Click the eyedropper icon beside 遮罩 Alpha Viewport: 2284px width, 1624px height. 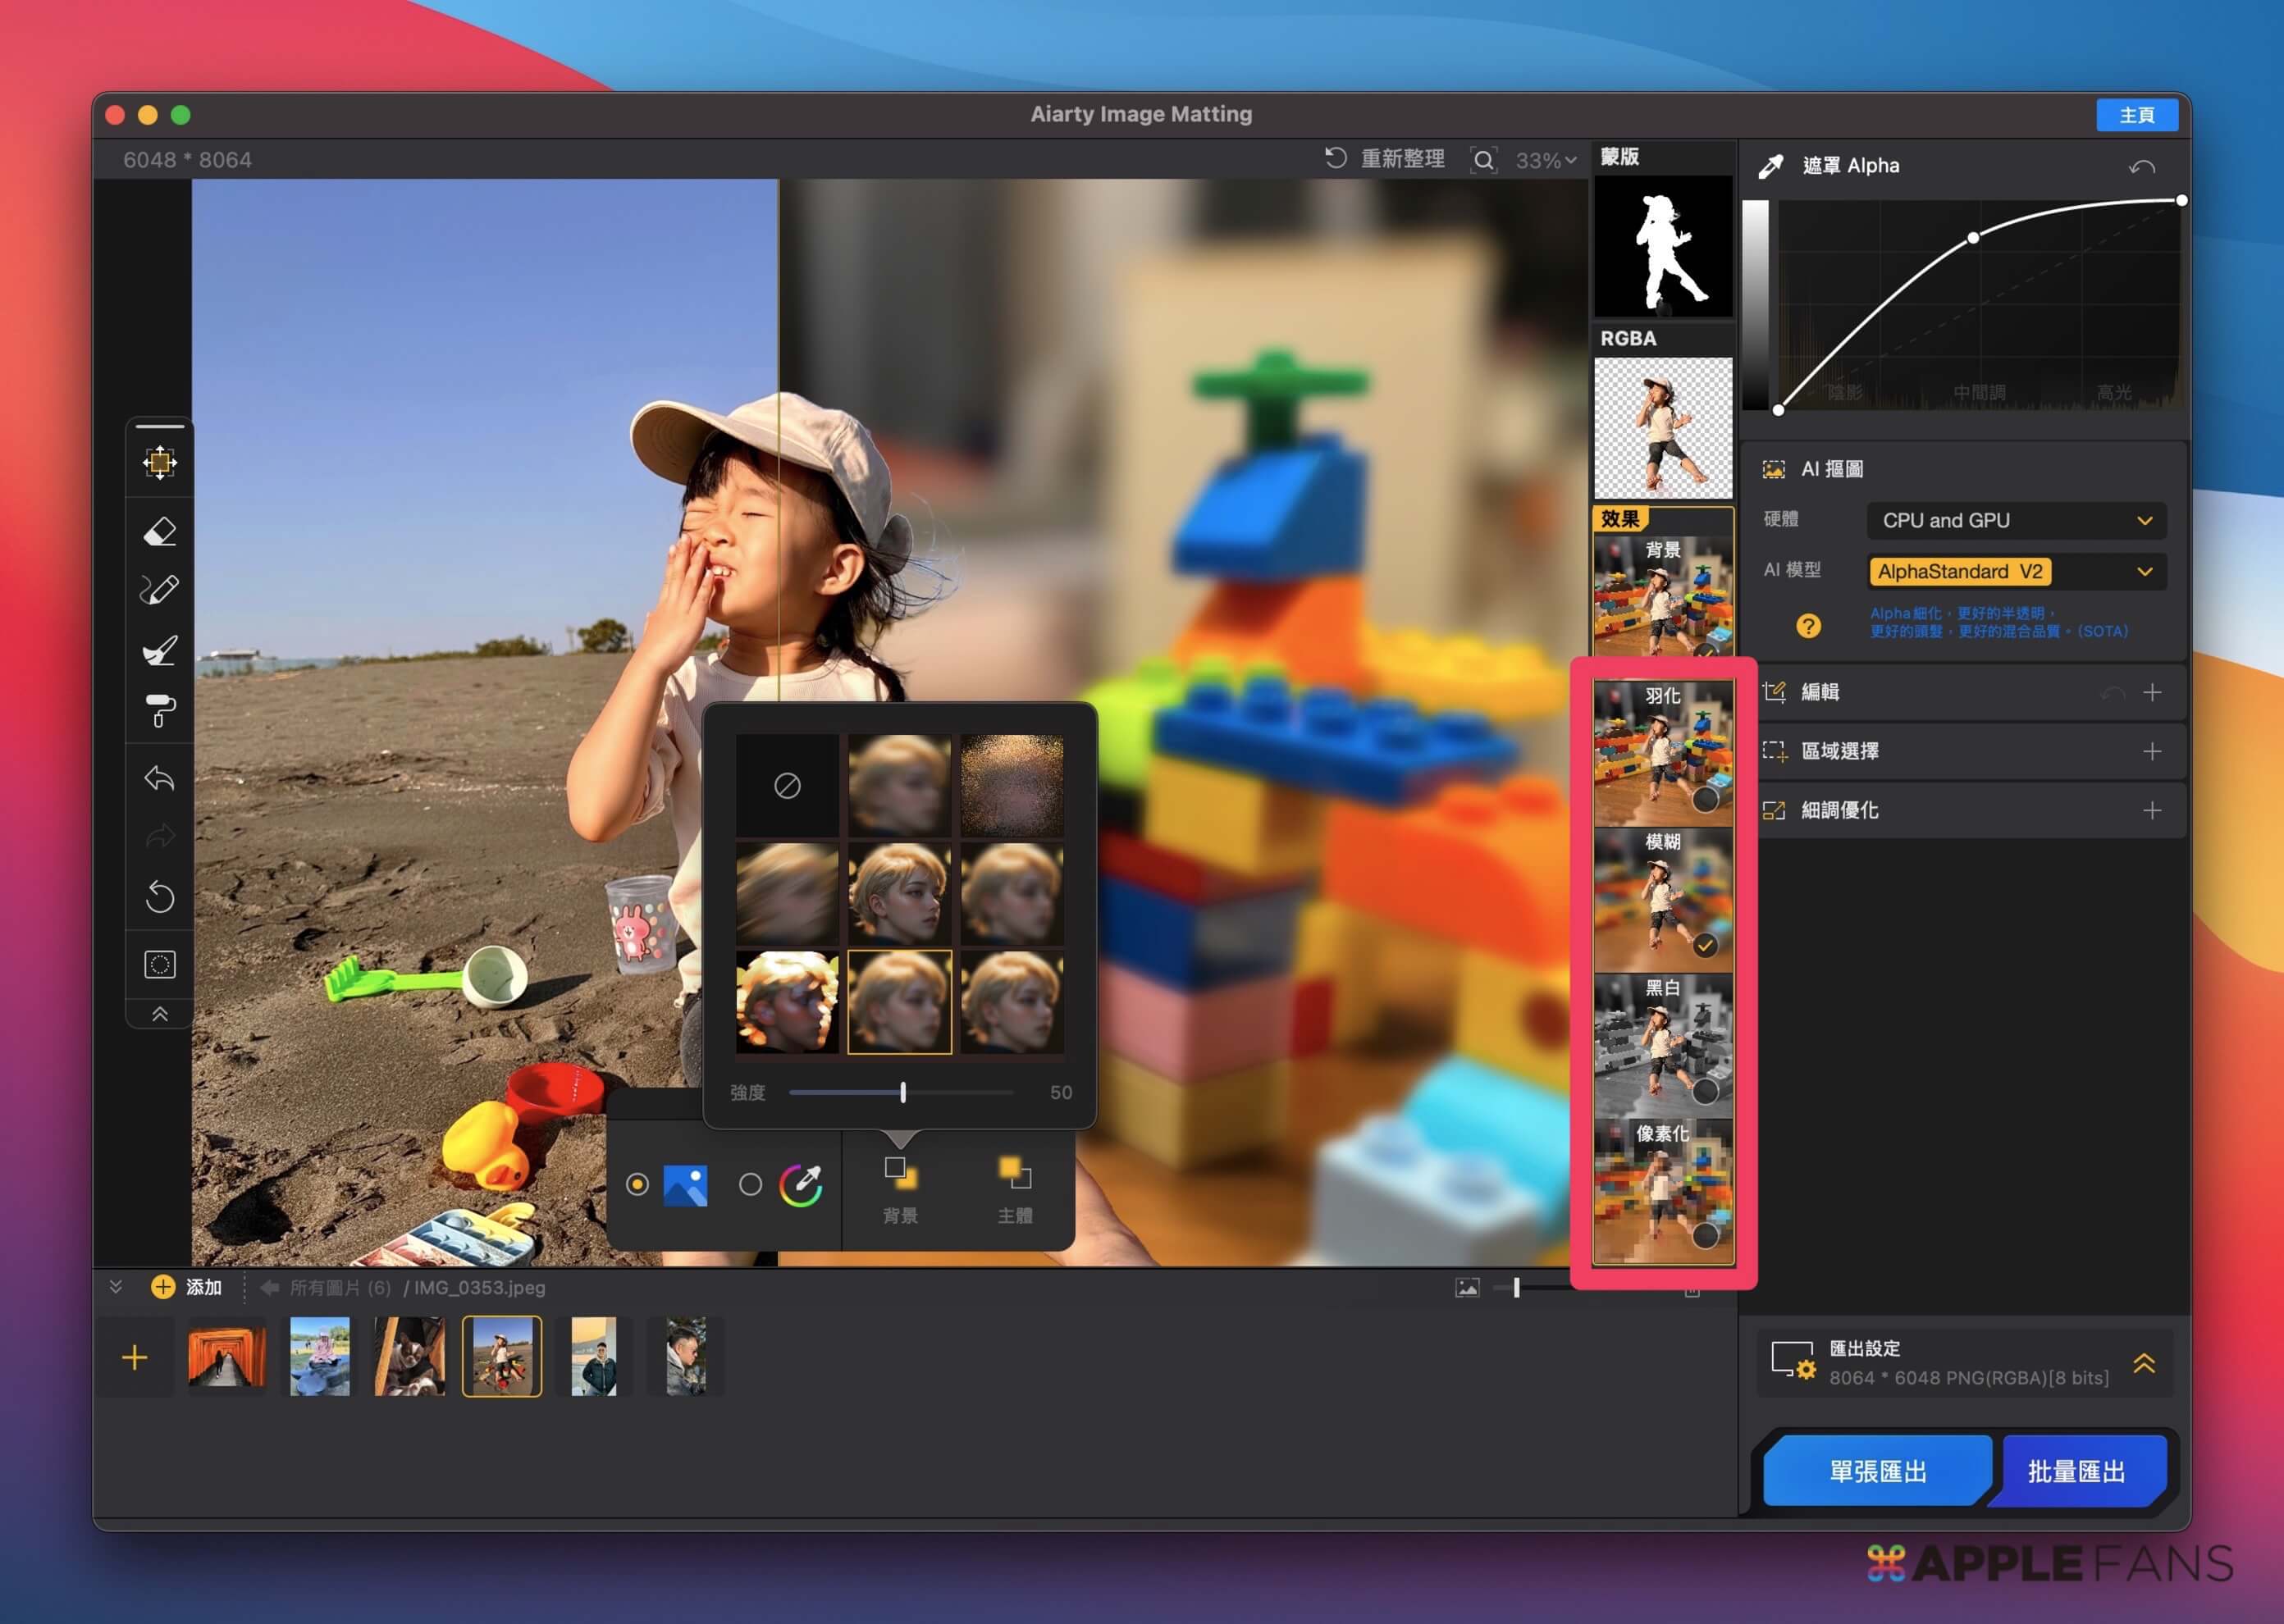pyautogui.click(x=1771, y=166)
